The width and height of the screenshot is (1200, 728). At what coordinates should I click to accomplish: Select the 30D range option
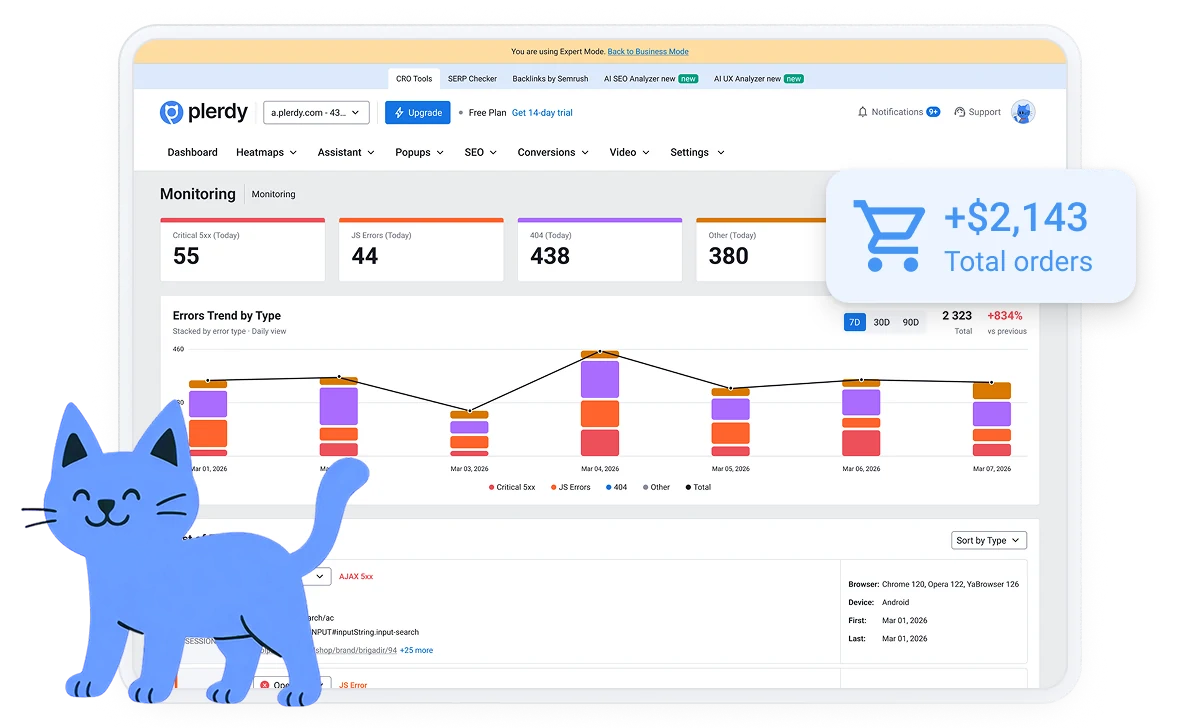coord(882,322)
